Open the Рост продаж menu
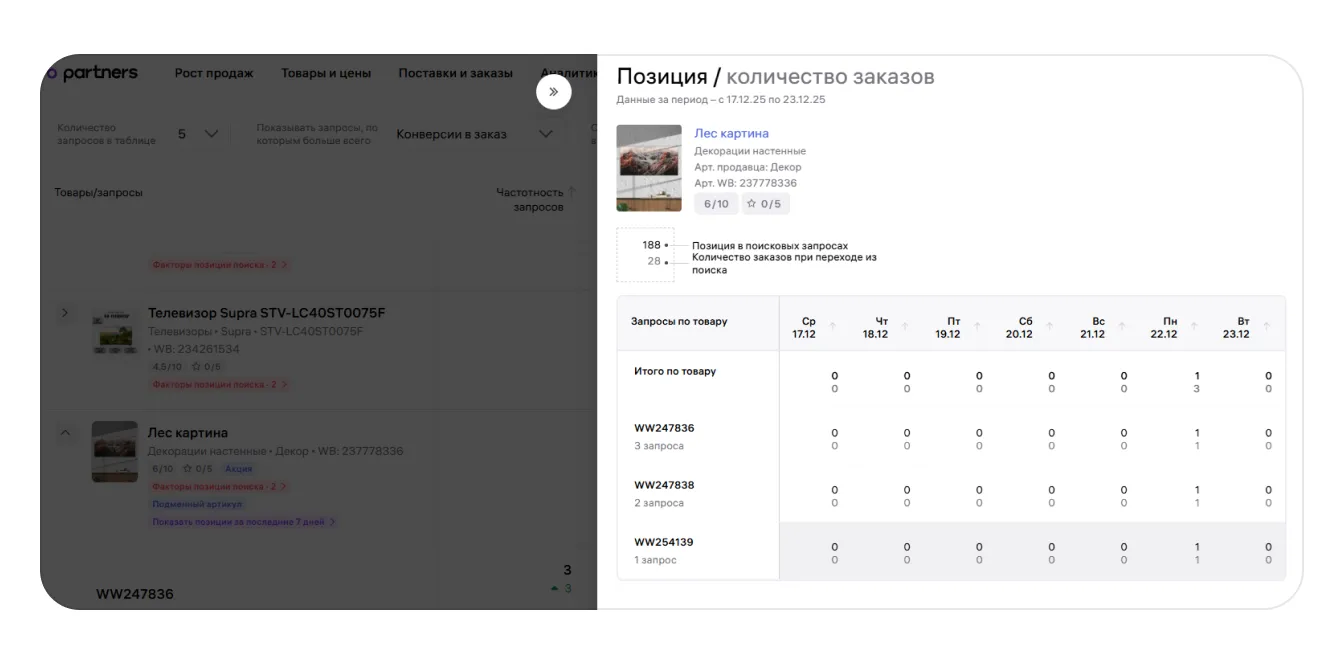The width and height of the screenshot is (1344, 664). [x=214, y=73]
